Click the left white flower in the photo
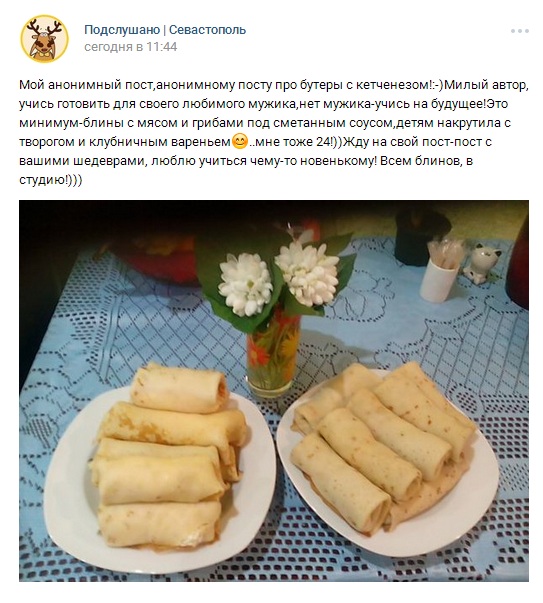543x603 pixels. click(245, 283)
